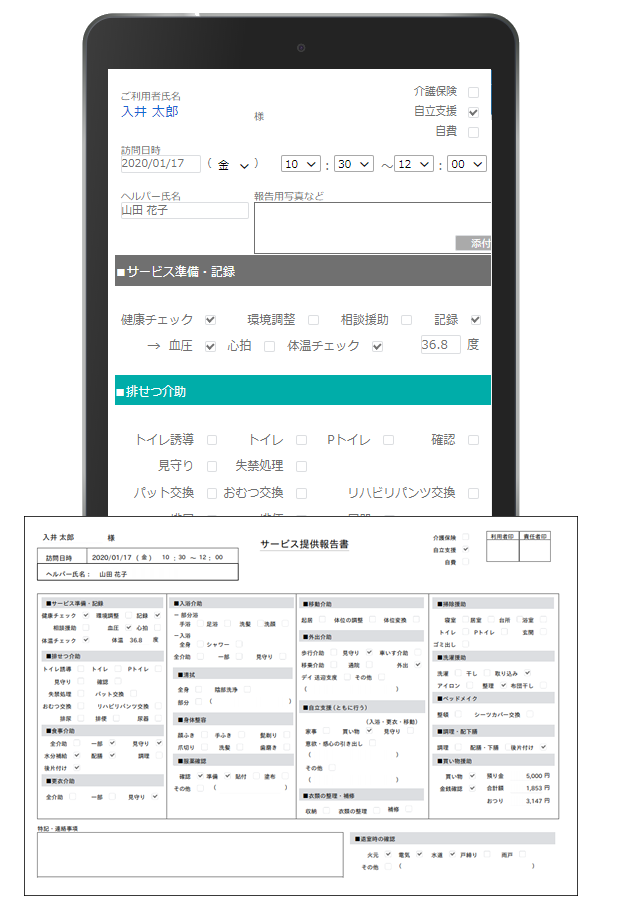Open the end minute dropdown showing 00

467,164
